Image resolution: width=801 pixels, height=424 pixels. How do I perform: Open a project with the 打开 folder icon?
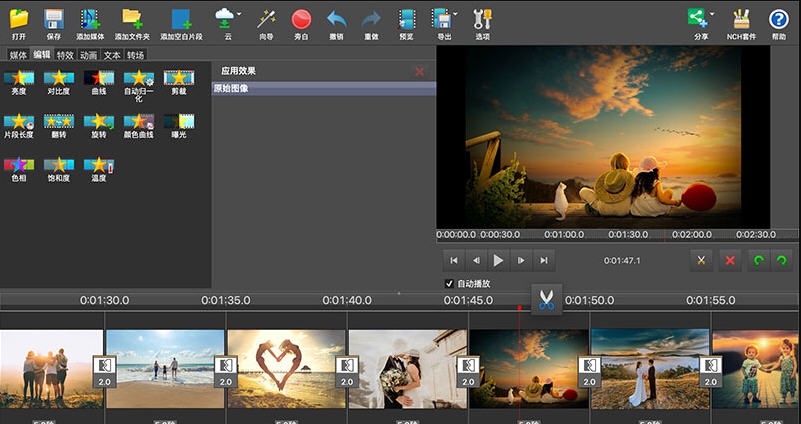(x=19, y=19)
